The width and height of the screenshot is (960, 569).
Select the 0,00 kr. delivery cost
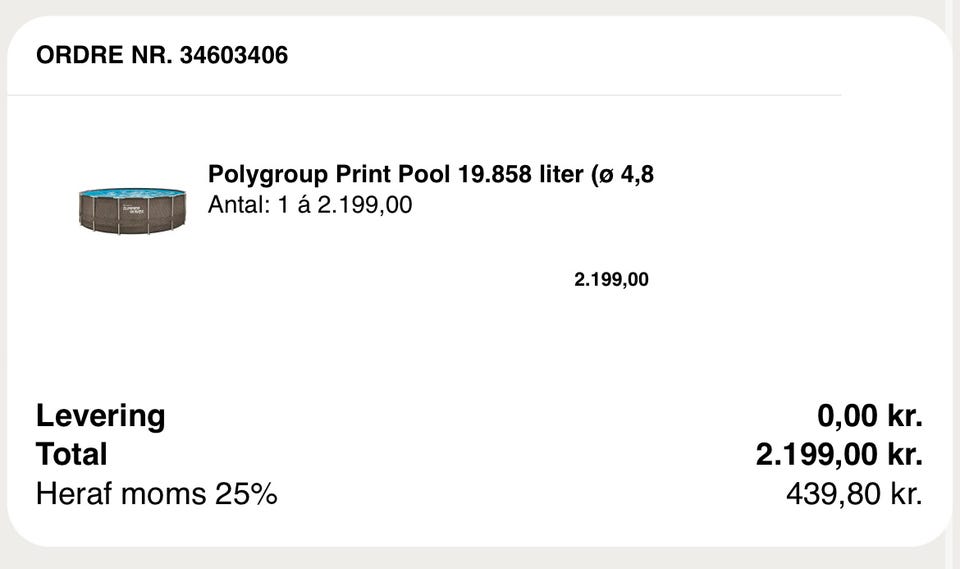869,415
